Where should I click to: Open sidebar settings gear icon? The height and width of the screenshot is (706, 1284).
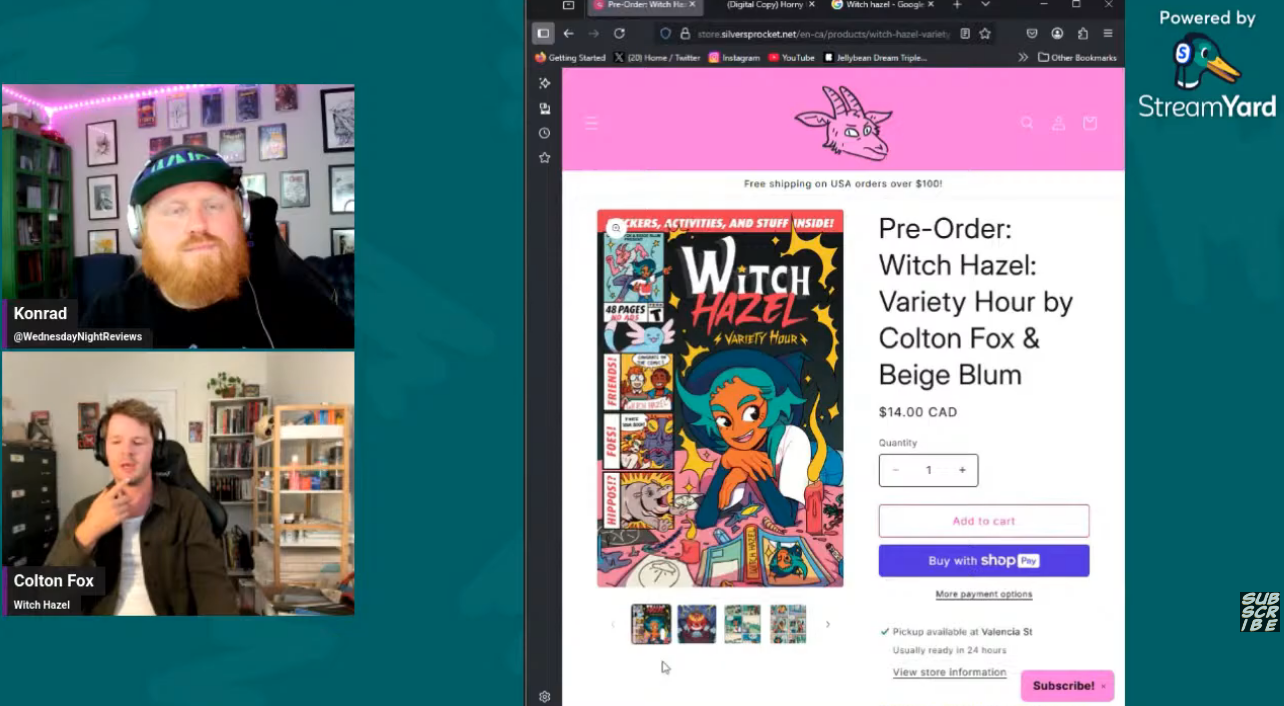544,697
